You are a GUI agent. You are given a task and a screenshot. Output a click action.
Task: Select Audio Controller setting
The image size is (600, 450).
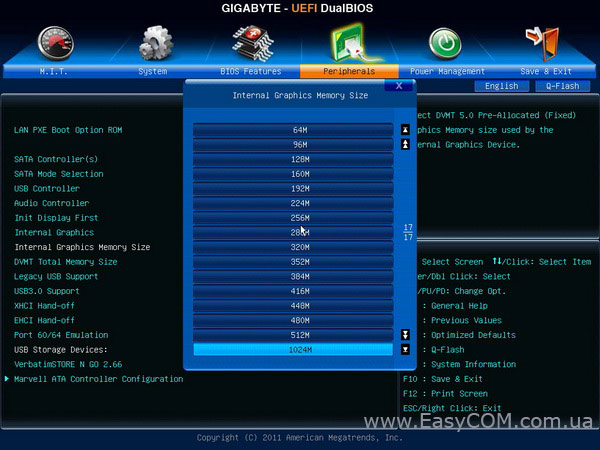click(51, 203)
